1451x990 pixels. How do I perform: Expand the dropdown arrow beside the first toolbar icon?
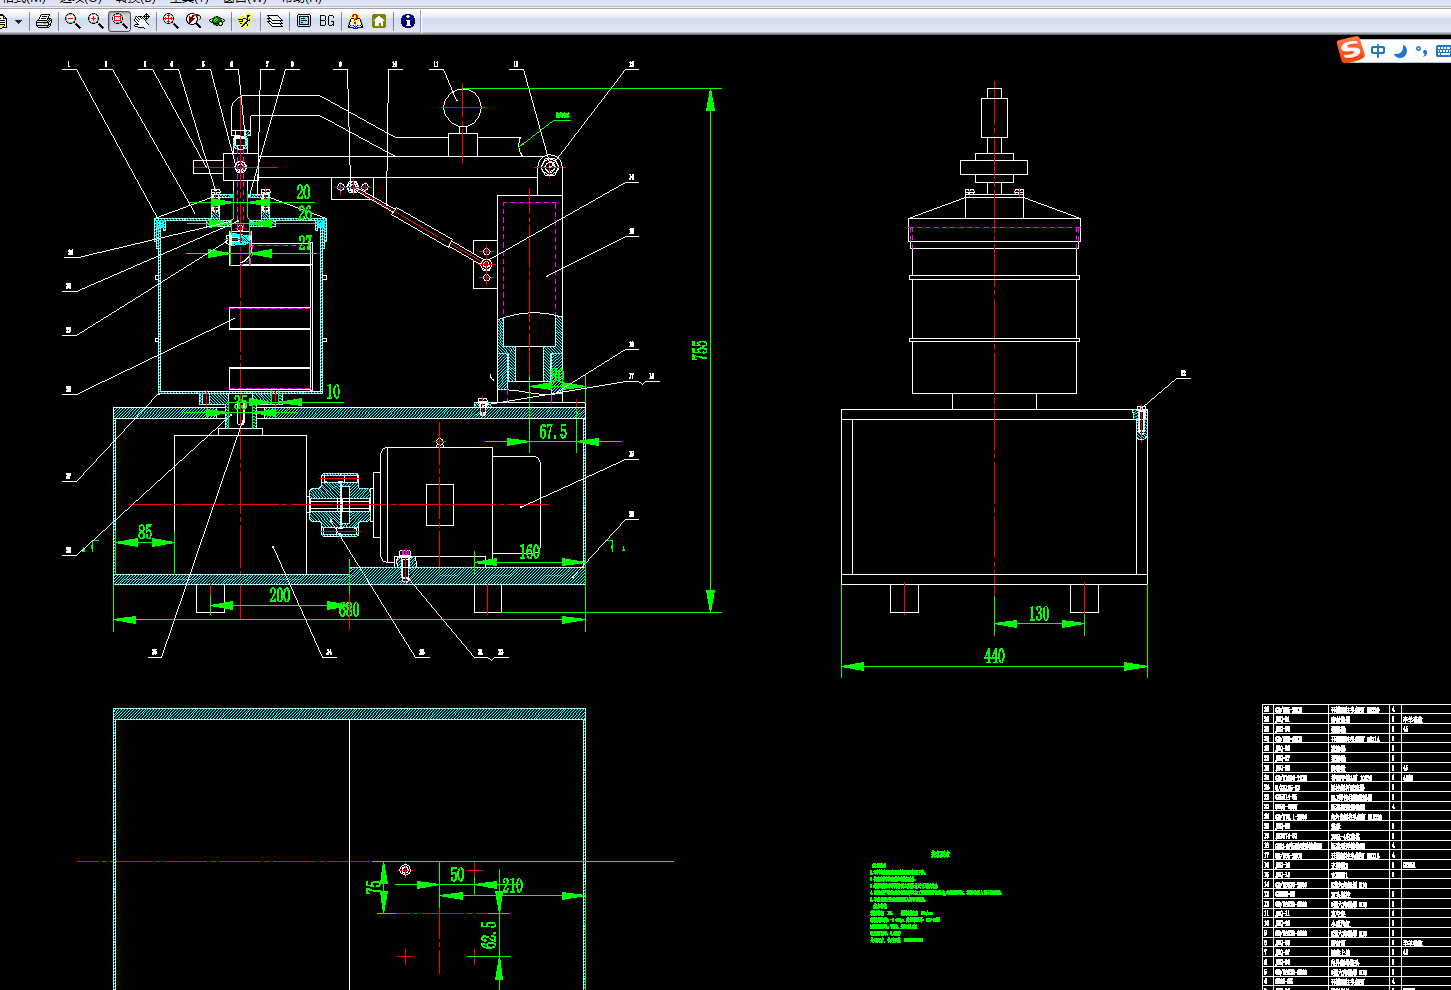pyautogui.click(x=18, y=21)
